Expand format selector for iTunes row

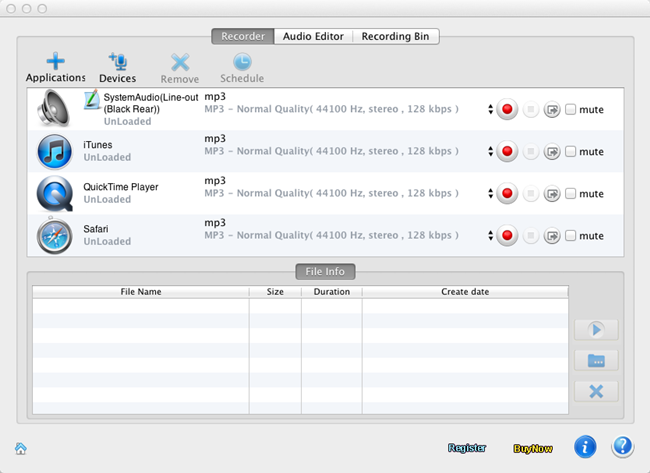pyautogui.click(x=490, y=152)
